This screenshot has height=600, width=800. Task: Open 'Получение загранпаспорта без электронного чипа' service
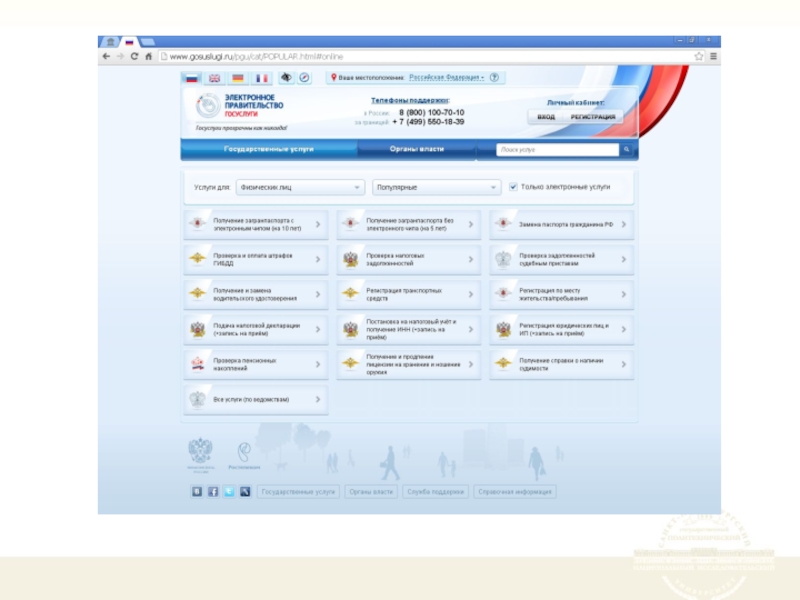pyautogui.click(x=409, y=224)
